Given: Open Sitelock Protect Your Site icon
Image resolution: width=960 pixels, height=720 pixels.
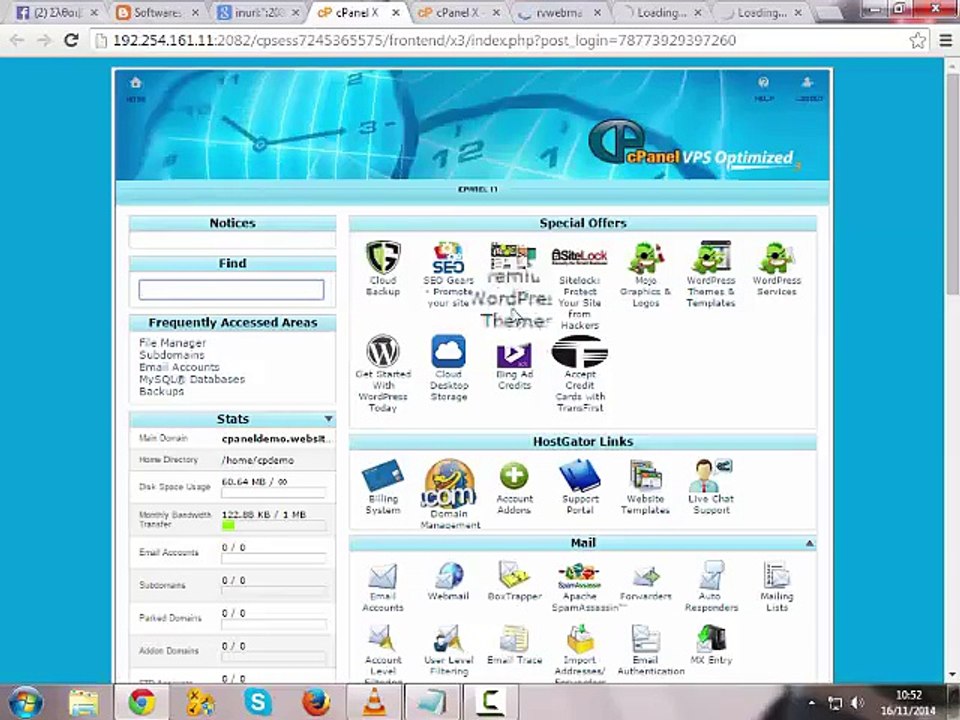Looking at the screenshot, I should click(x=579, y=257).
